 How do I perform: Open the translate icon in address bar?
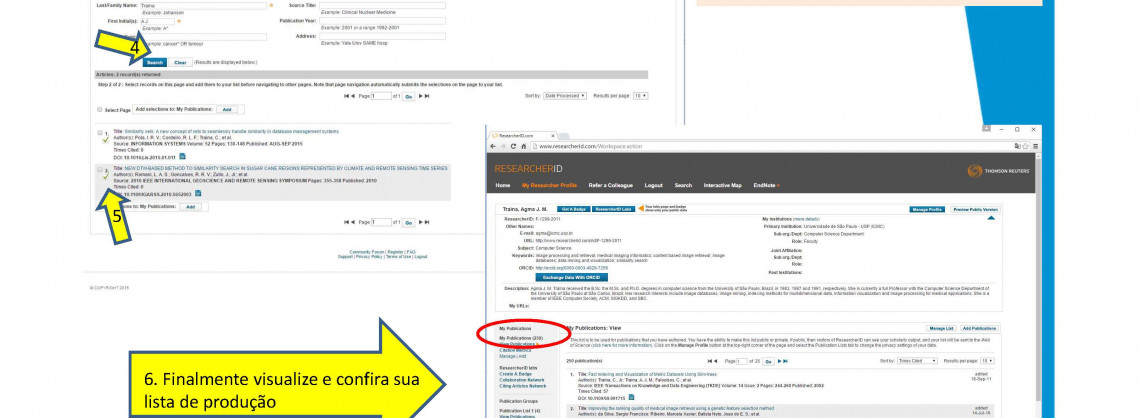tap(1016, 146)
